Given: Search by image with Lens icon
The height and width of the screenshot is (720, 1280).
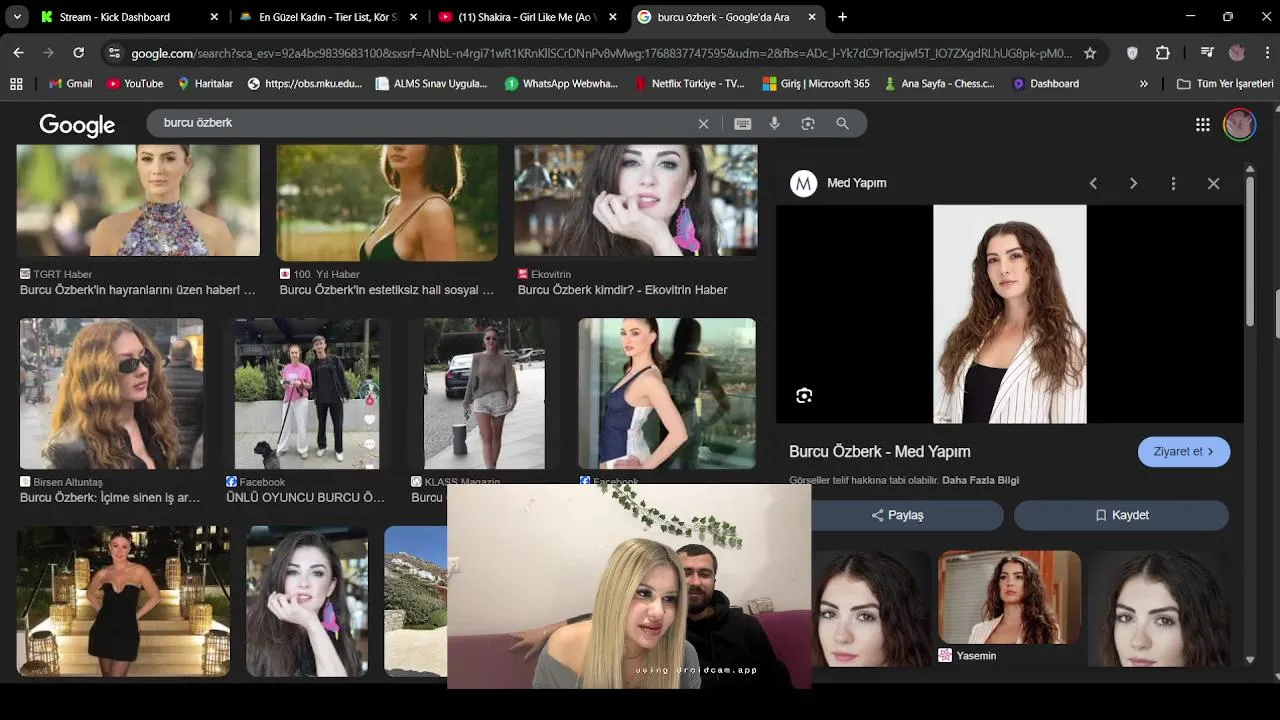Looking at the screenshot, I should tap(808, 124).
